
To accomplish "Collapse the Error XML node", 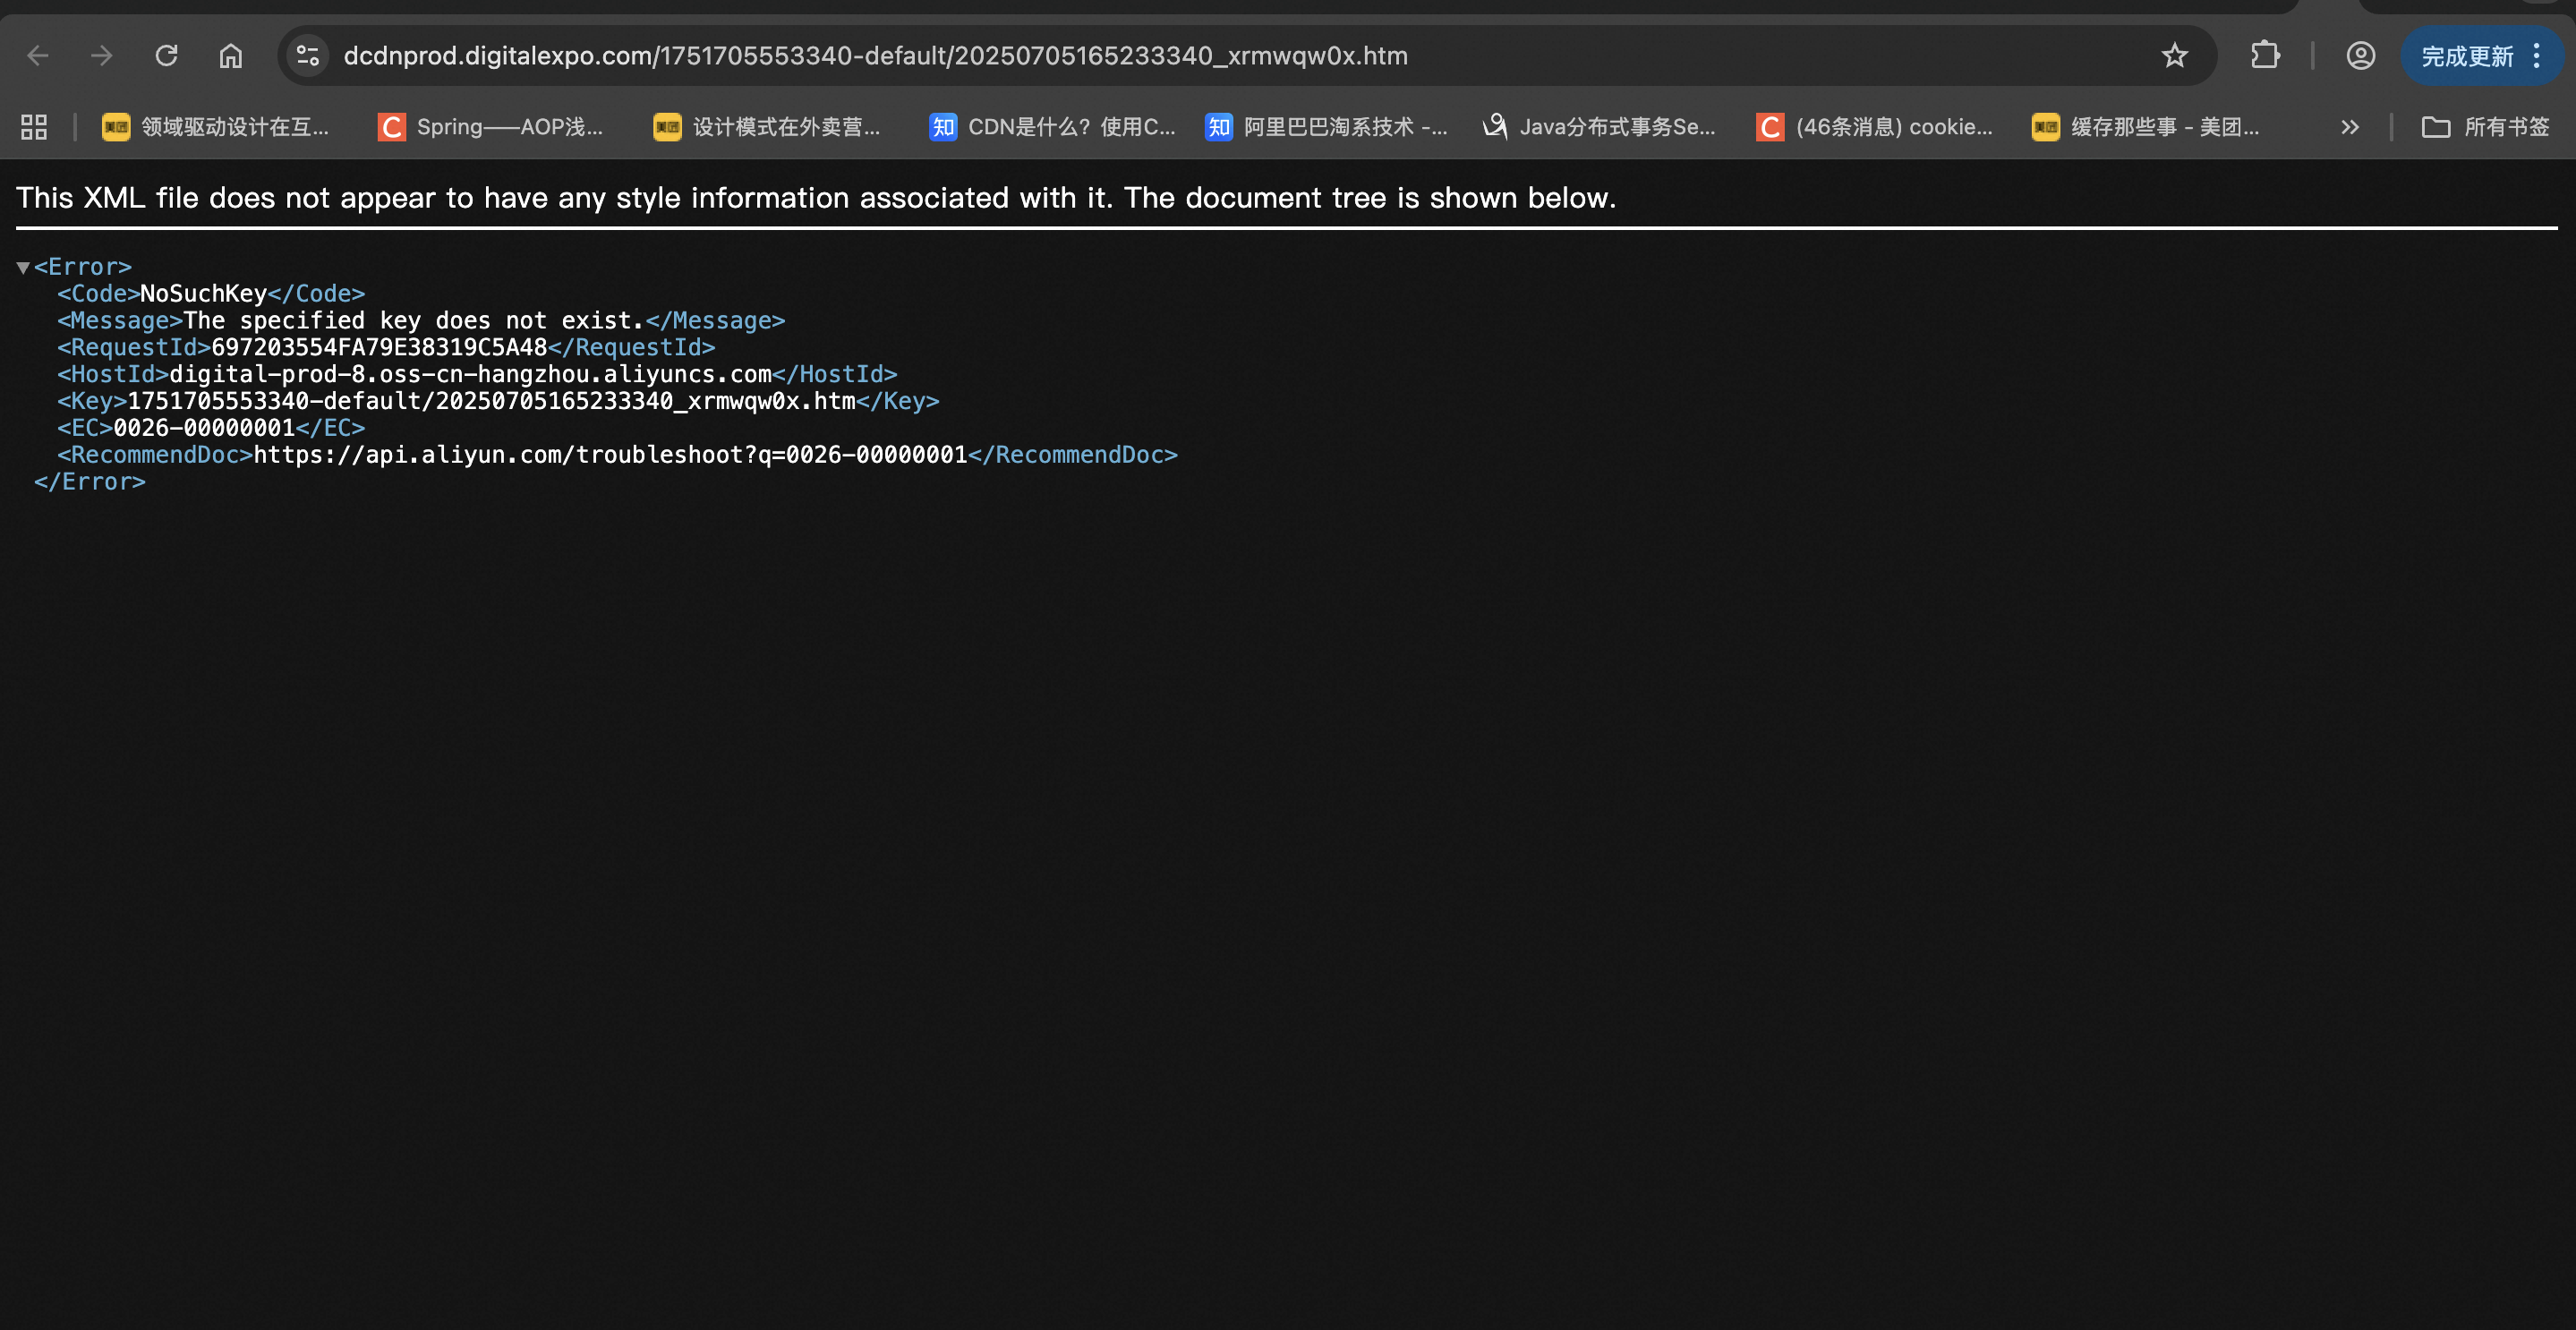I will pos(23,267).
